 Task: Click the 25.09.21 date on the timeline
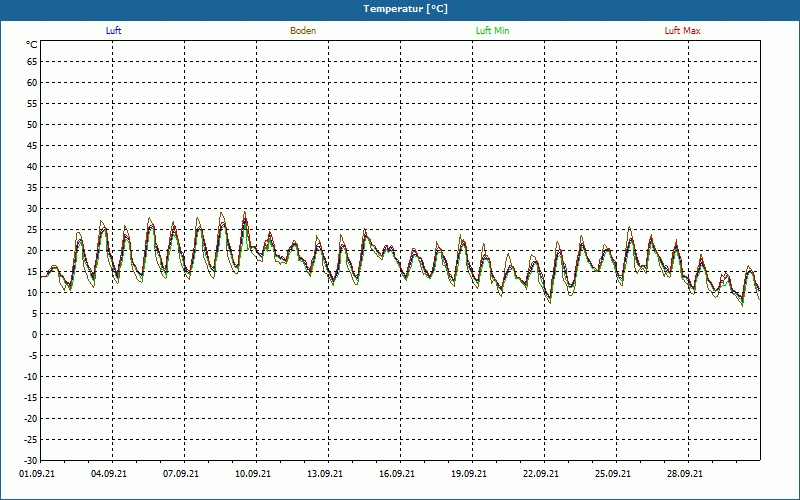[613, 474]
